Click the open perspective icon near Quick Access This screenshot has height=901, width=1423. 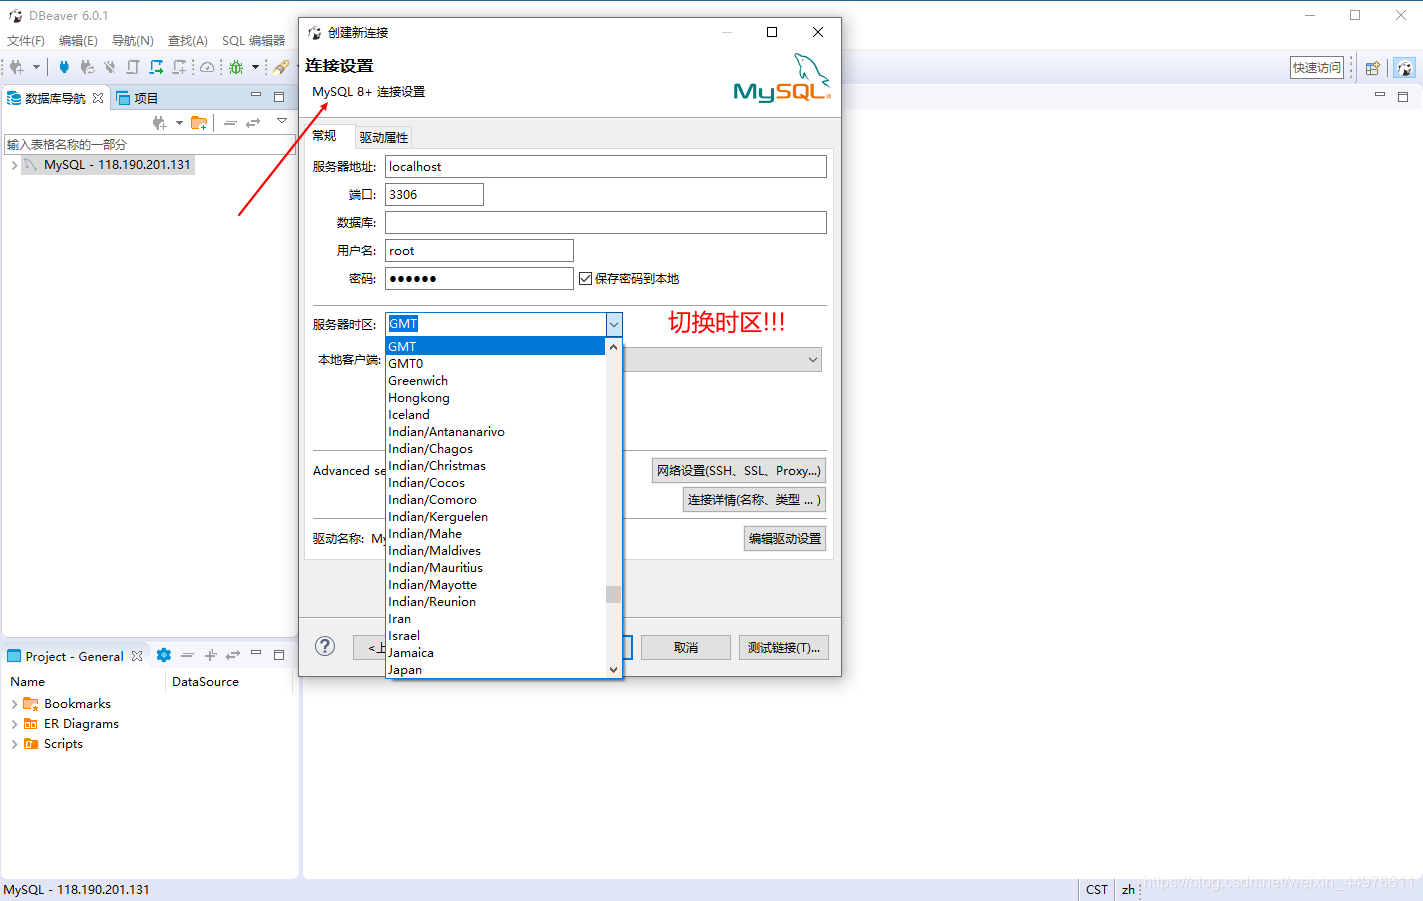pos(1373,68)
